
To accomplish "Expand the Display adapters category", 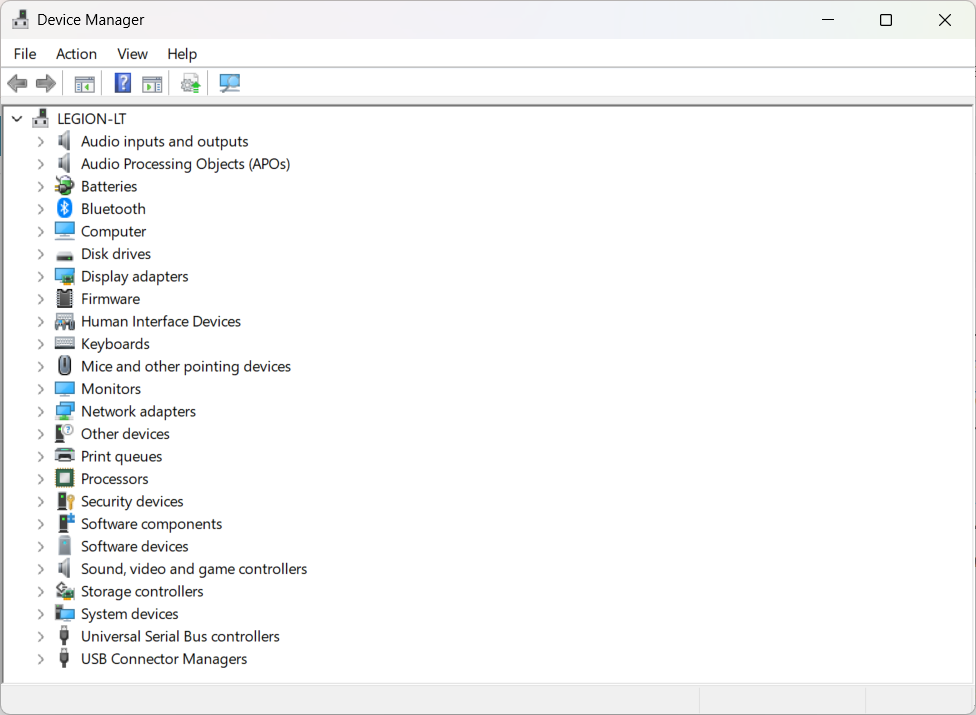I will coord(41,276).
